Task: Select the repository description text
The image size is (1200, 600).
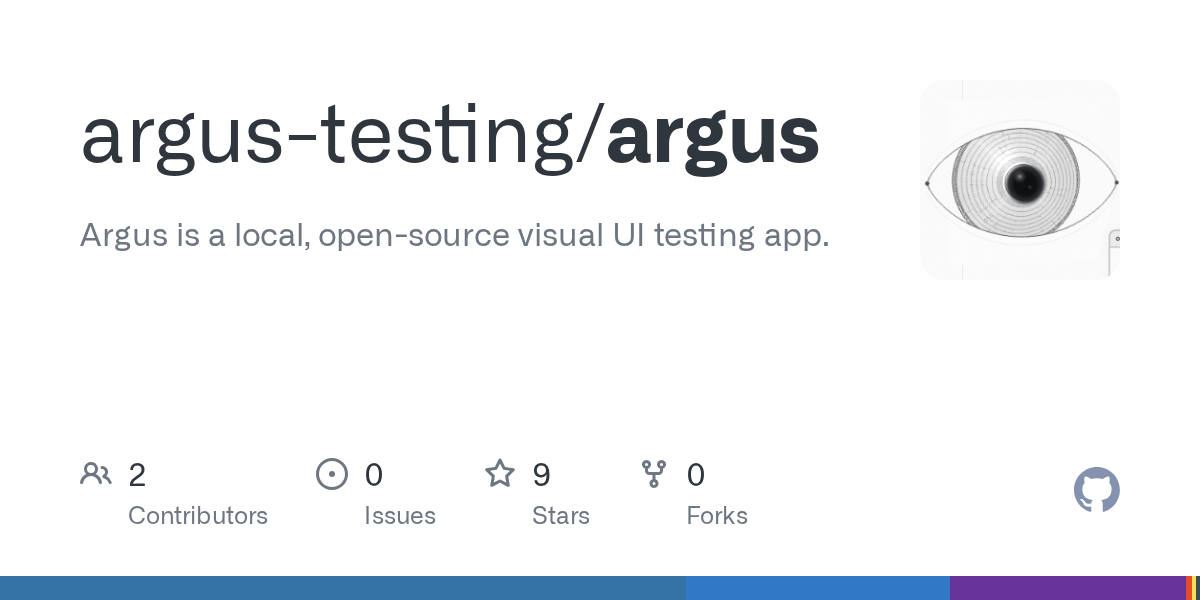Action: point(455,236)
